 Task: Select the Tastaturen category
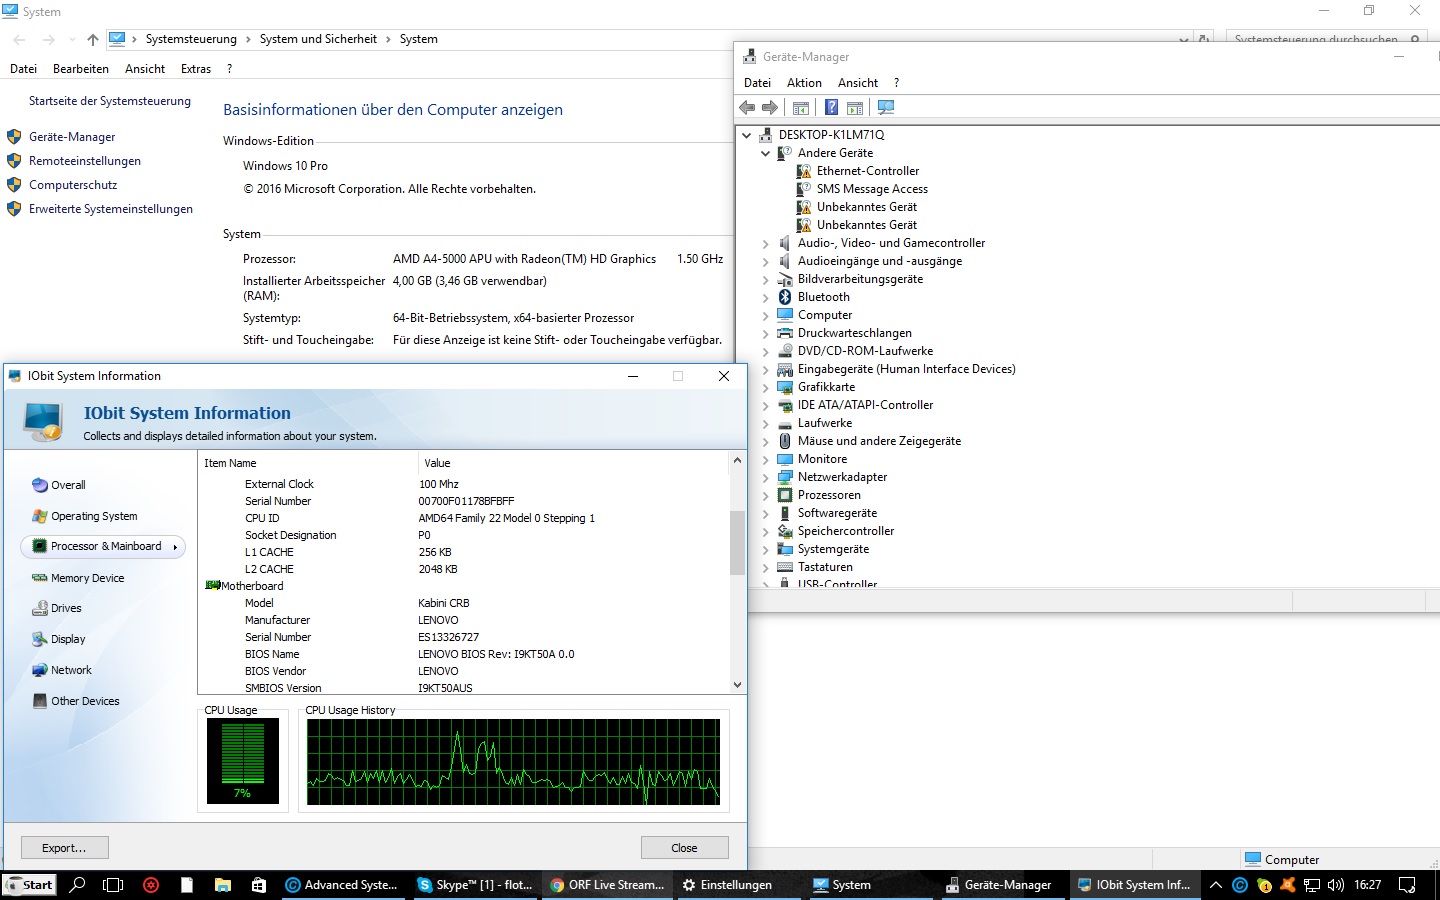coord(825,567)
